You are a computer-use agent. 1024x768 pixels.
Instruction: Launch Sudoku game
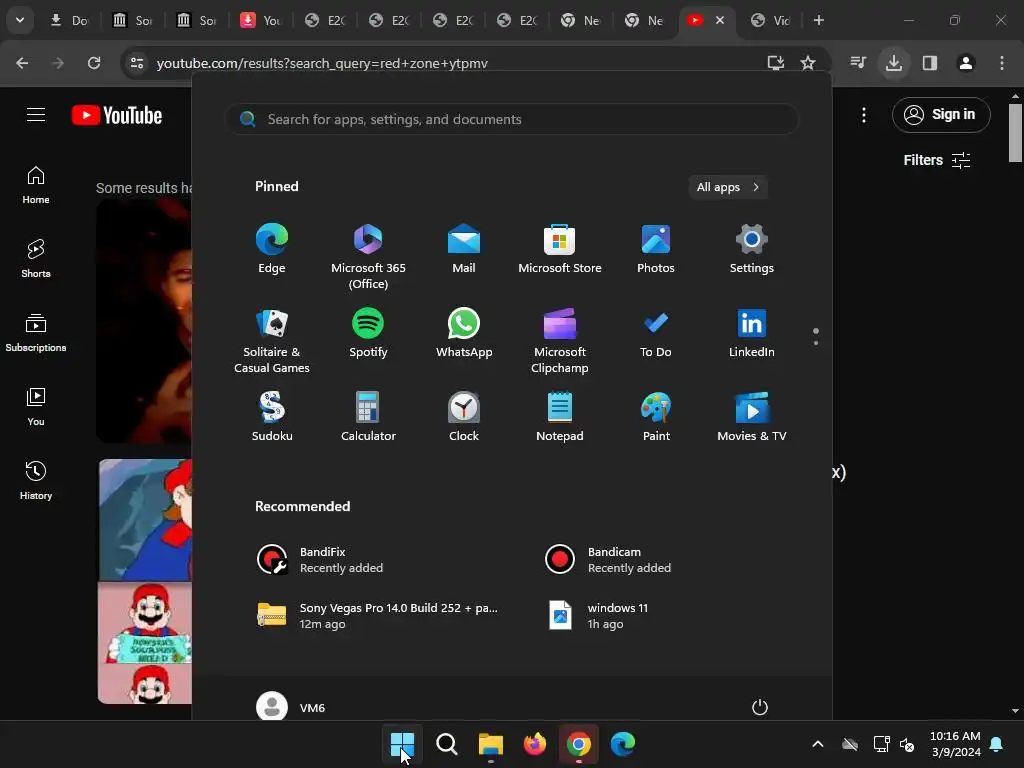(x=272, y=417)
